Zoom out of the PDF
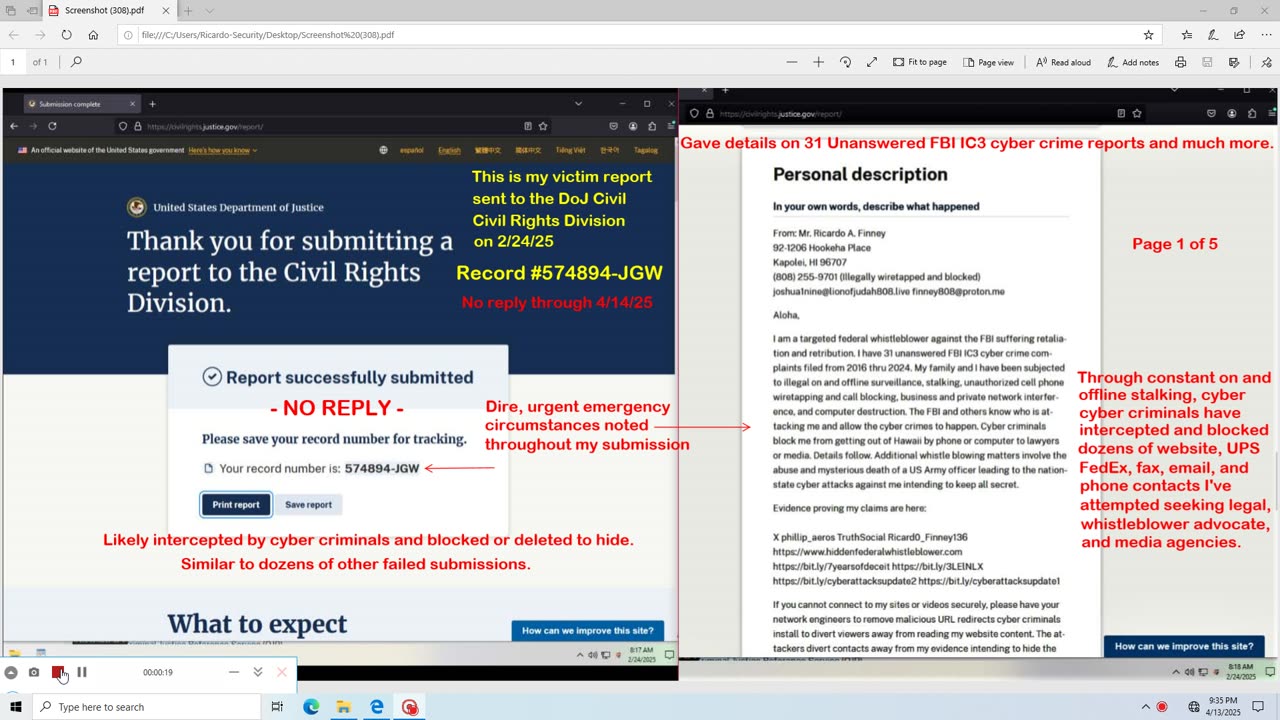 [792, 62]
